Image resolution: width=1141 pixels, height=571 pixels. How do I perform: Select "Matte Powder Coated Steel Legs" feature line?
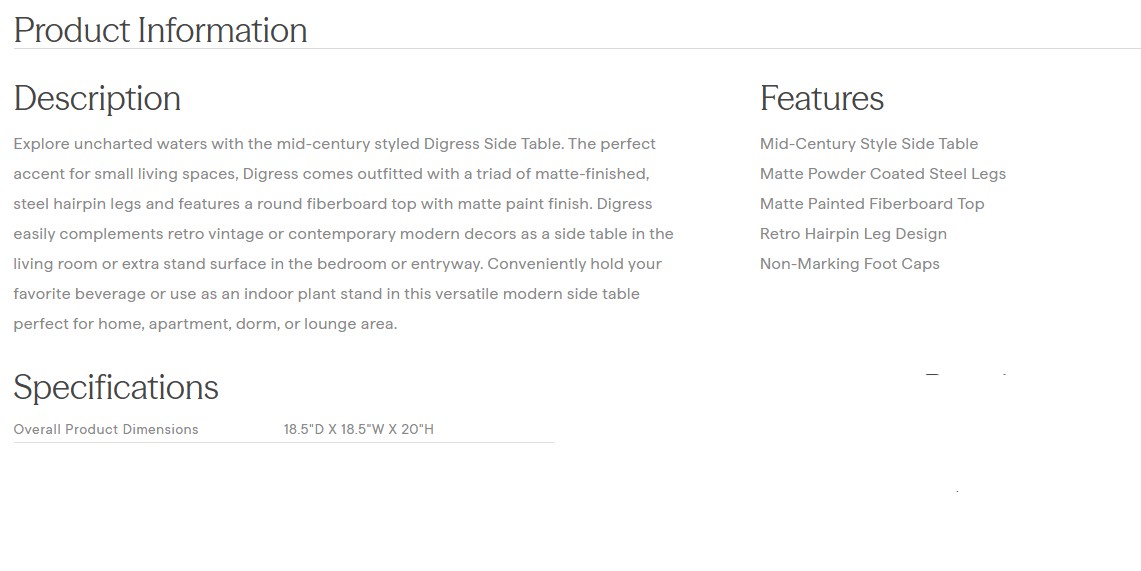click(x=882, y=174)
